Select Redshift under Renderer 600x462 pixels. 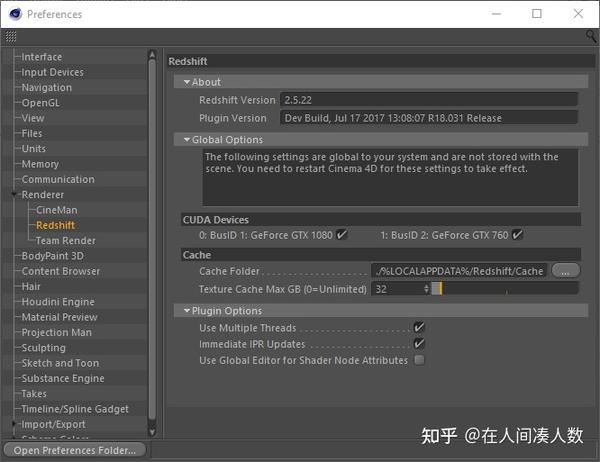55,225
